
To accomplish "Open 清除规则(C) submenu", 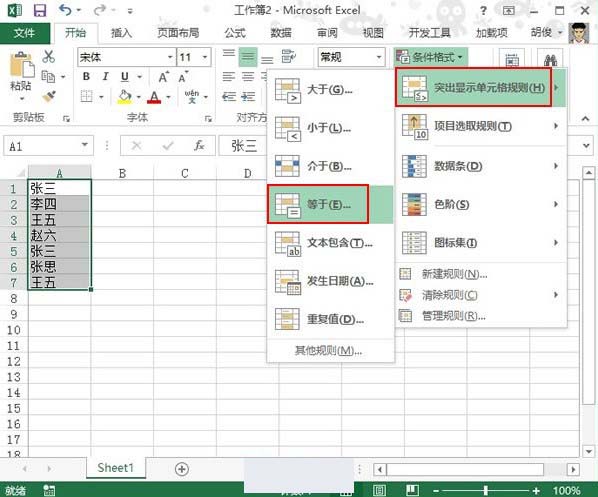I will (481, 295).
